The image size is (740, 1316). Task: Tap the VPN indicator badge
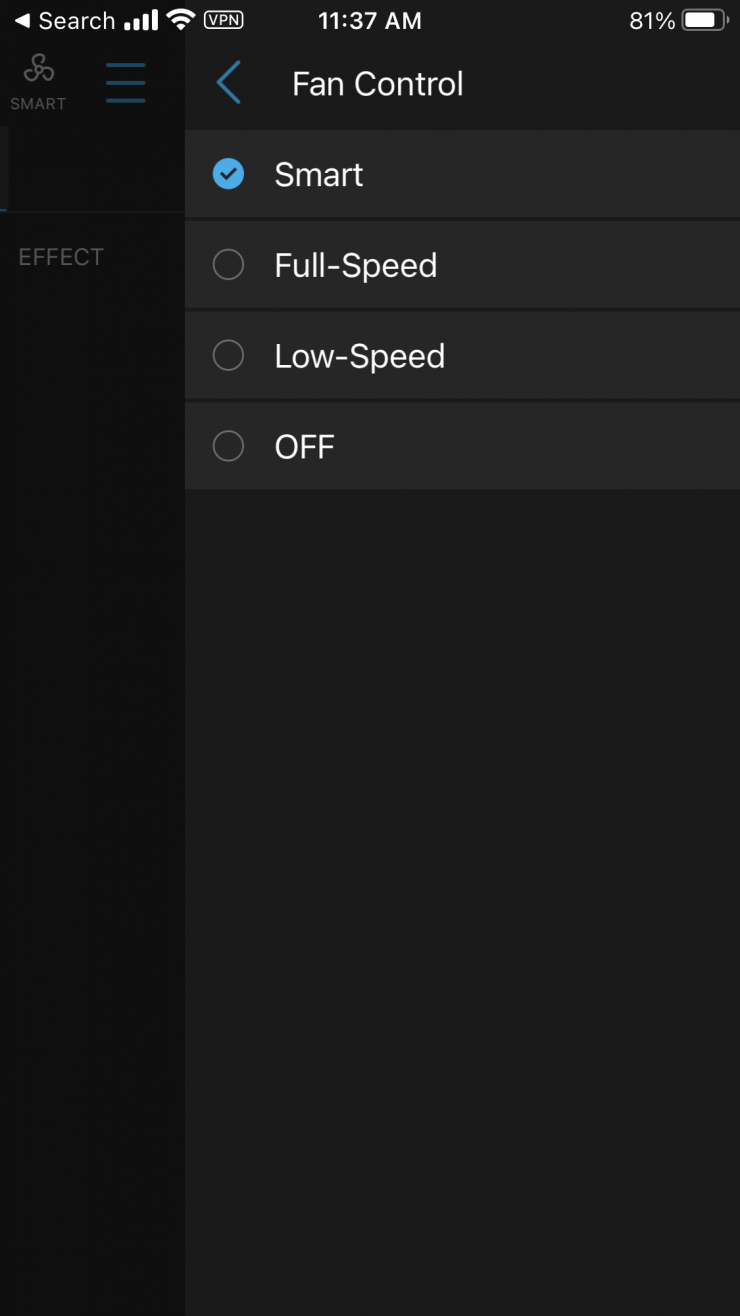222,20
